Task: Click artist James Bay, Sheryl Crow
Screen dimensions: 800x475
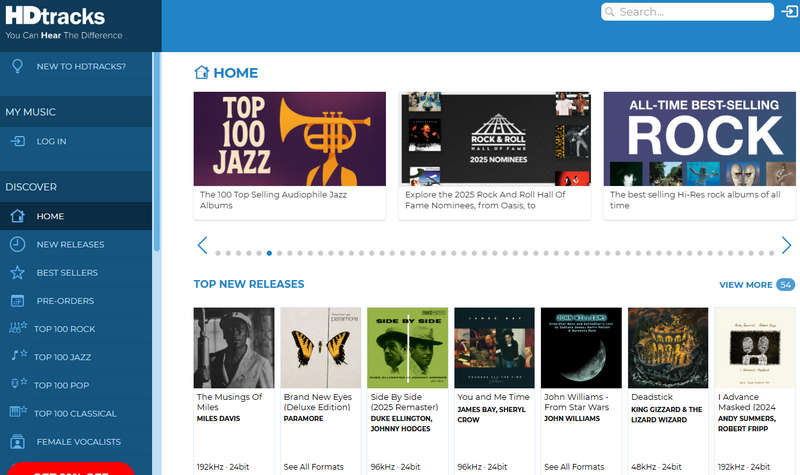Action: [x=491, y=414]
